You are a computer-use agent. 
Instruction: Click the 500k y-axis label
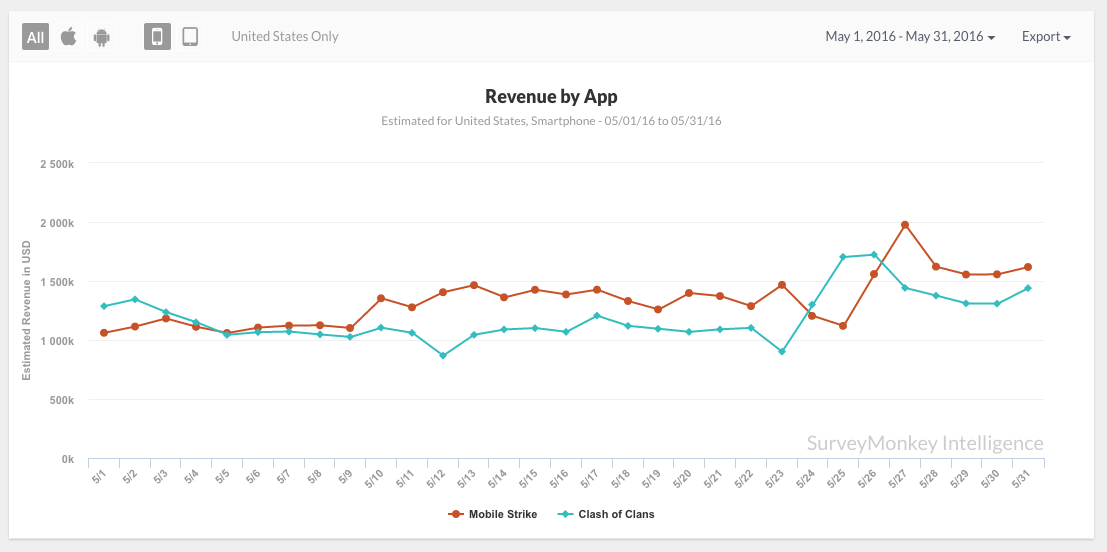click(x=61, y=400)
